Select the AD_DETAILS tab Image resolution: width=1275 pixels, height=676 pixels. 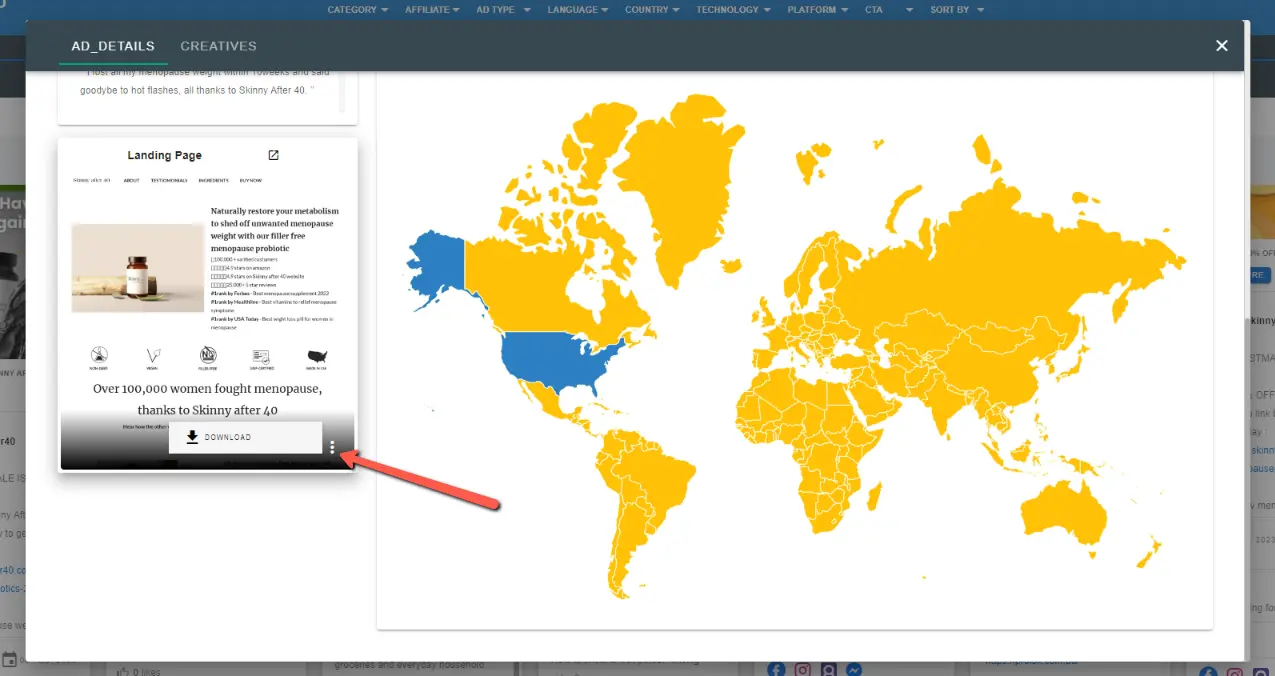tap(113, 46)
